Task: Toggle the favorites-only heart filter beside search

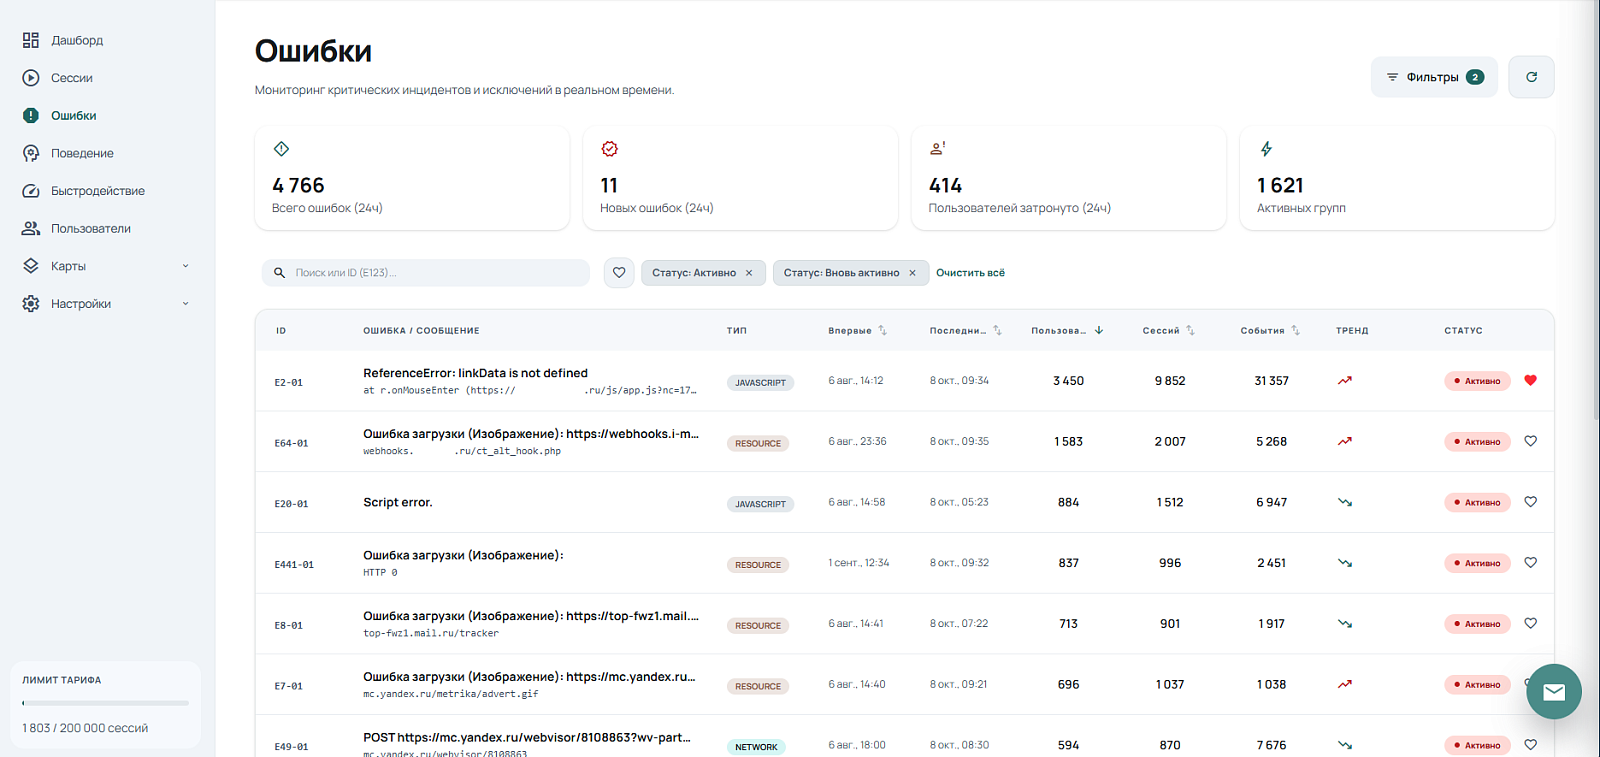Action: [x=619, y=273]
